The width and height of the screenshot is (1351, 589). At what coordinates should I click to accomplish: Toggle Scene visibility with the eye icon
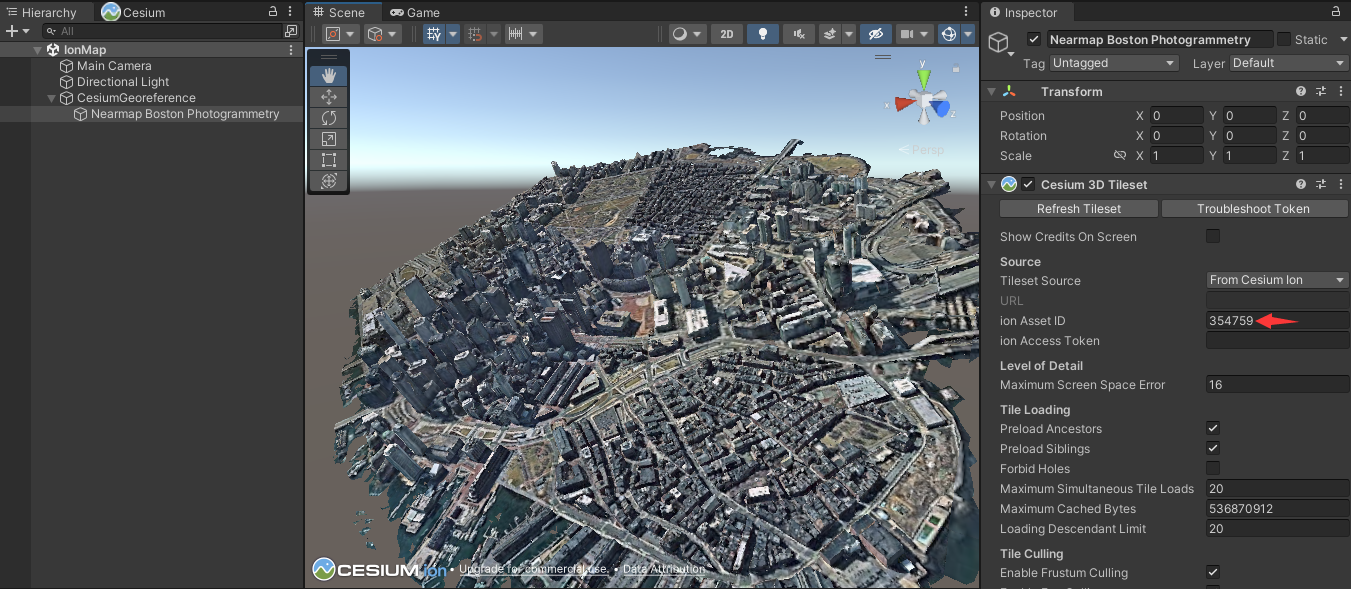point(876,33)
